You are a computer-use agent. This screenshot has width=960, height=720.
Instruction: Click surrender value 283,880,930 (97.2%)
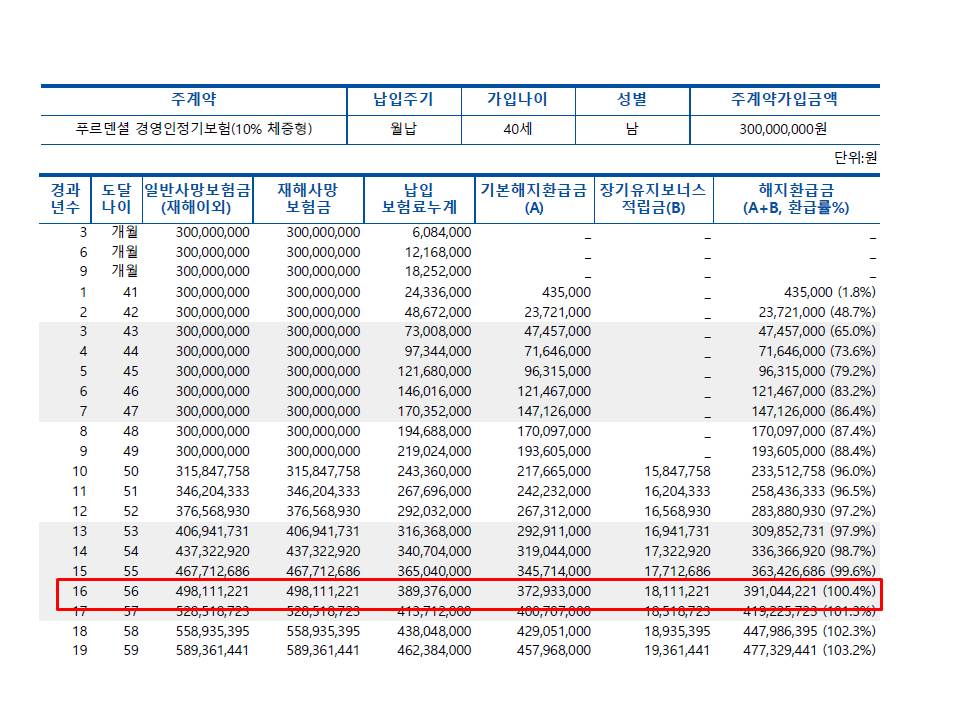pyautogui.click(x=814, y=511)
